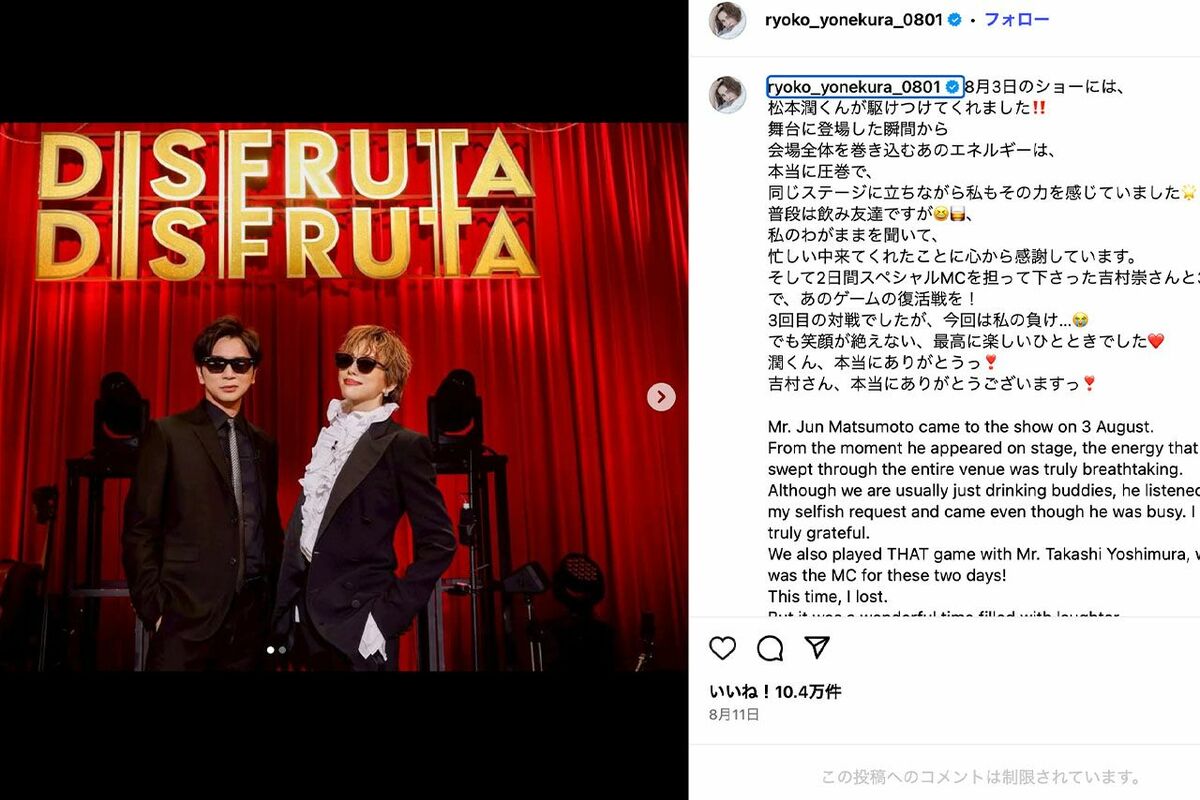Click verified badge next to header username
The height and width of the screenshot is (800, 1200).
pos(954,19)
